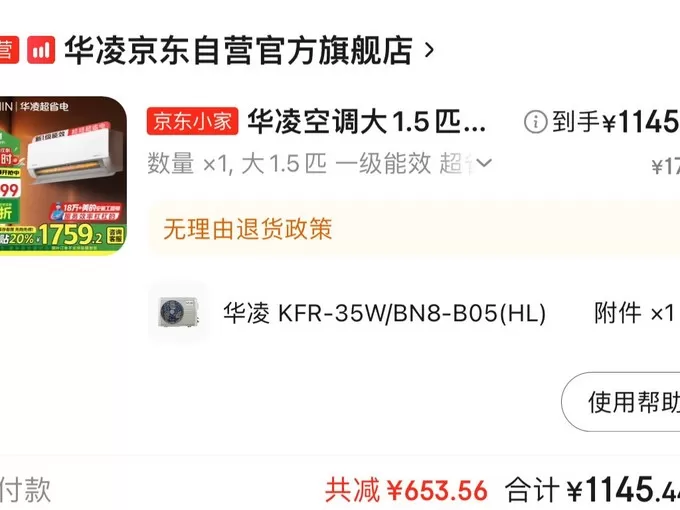The width and height of the screenshot is (680, 510).
Task: Click the 到手 ¥1145 price text
Action: tap(616, 122)
